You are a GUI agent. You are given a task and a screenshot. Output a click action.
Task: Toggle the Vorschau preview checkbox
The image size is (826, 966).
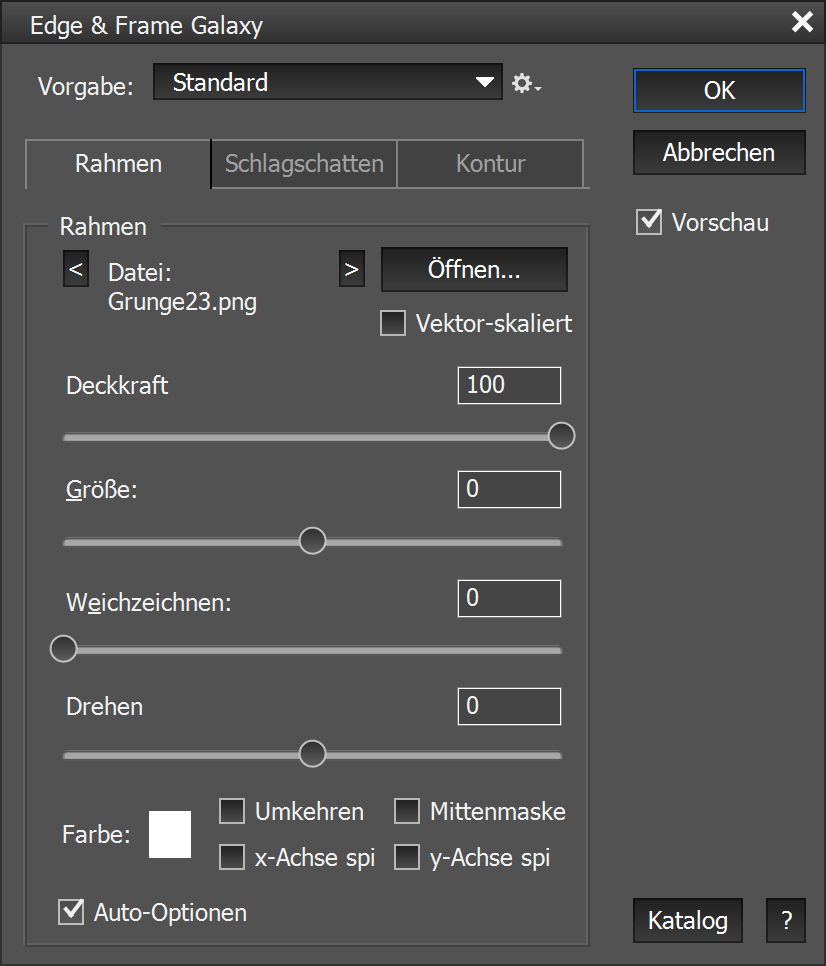650,222
